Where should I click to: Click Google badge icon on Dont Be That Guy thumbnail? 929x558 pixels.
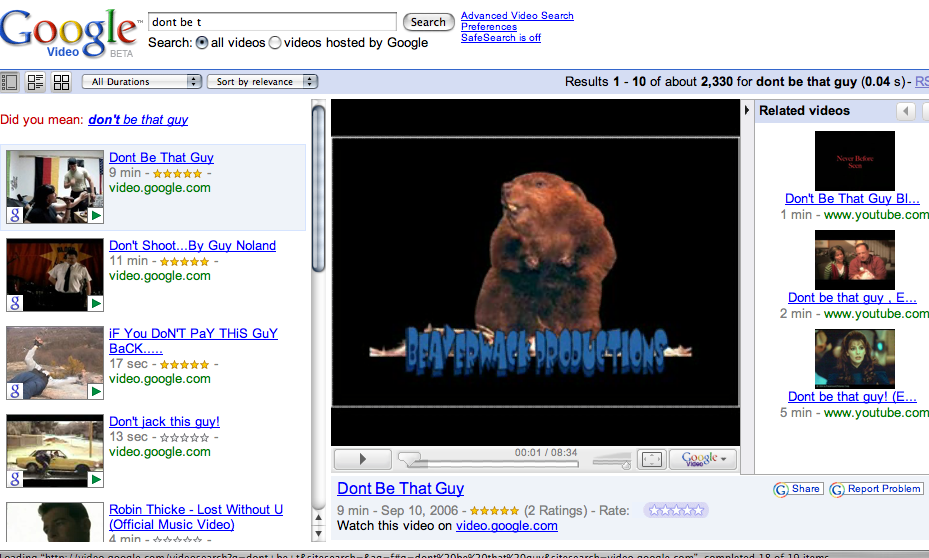tap(15, 215)
